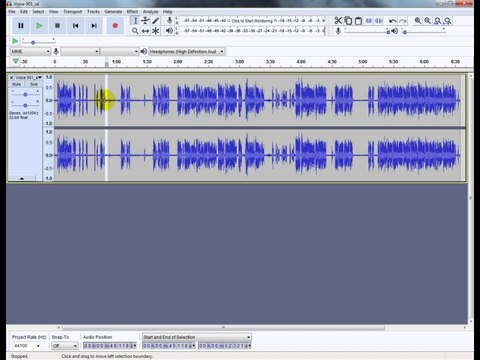Select the Zoom (magnifier) tool
Viewport: 480px width, 360px height.
click(x=135, y=31)
